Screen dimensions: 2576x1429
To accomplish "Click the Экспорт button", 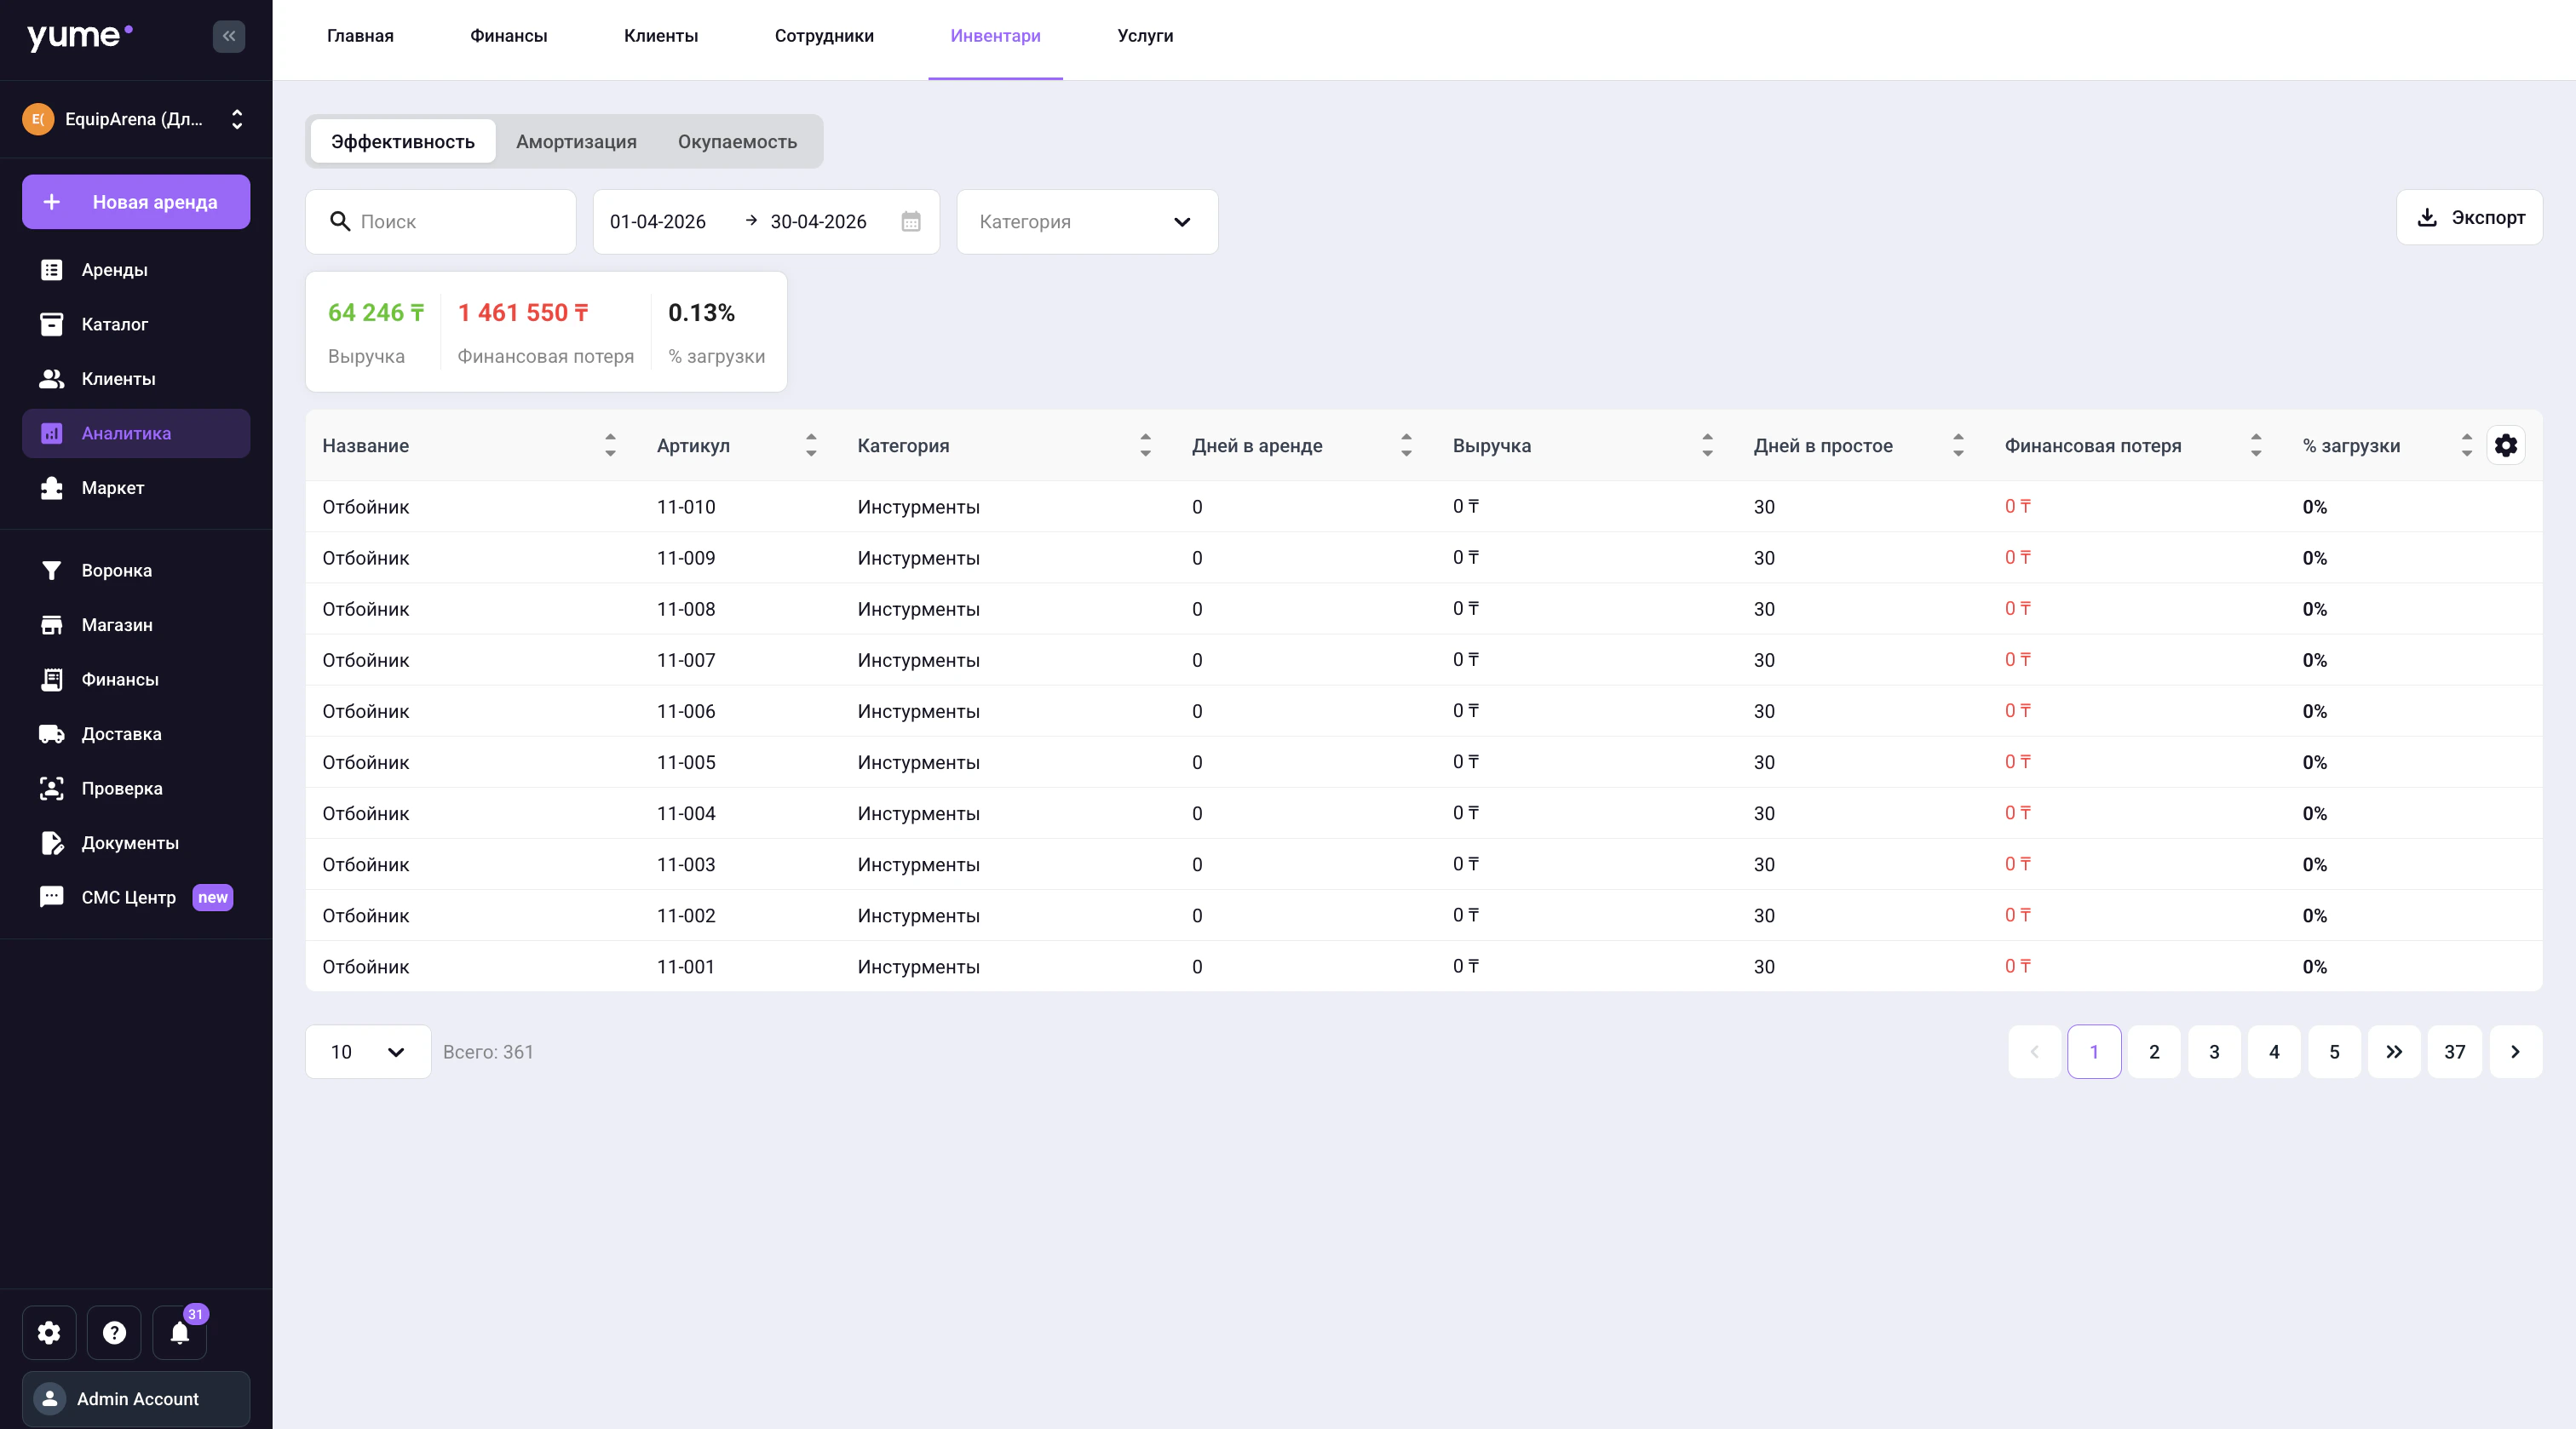I will click(2469, 217).
